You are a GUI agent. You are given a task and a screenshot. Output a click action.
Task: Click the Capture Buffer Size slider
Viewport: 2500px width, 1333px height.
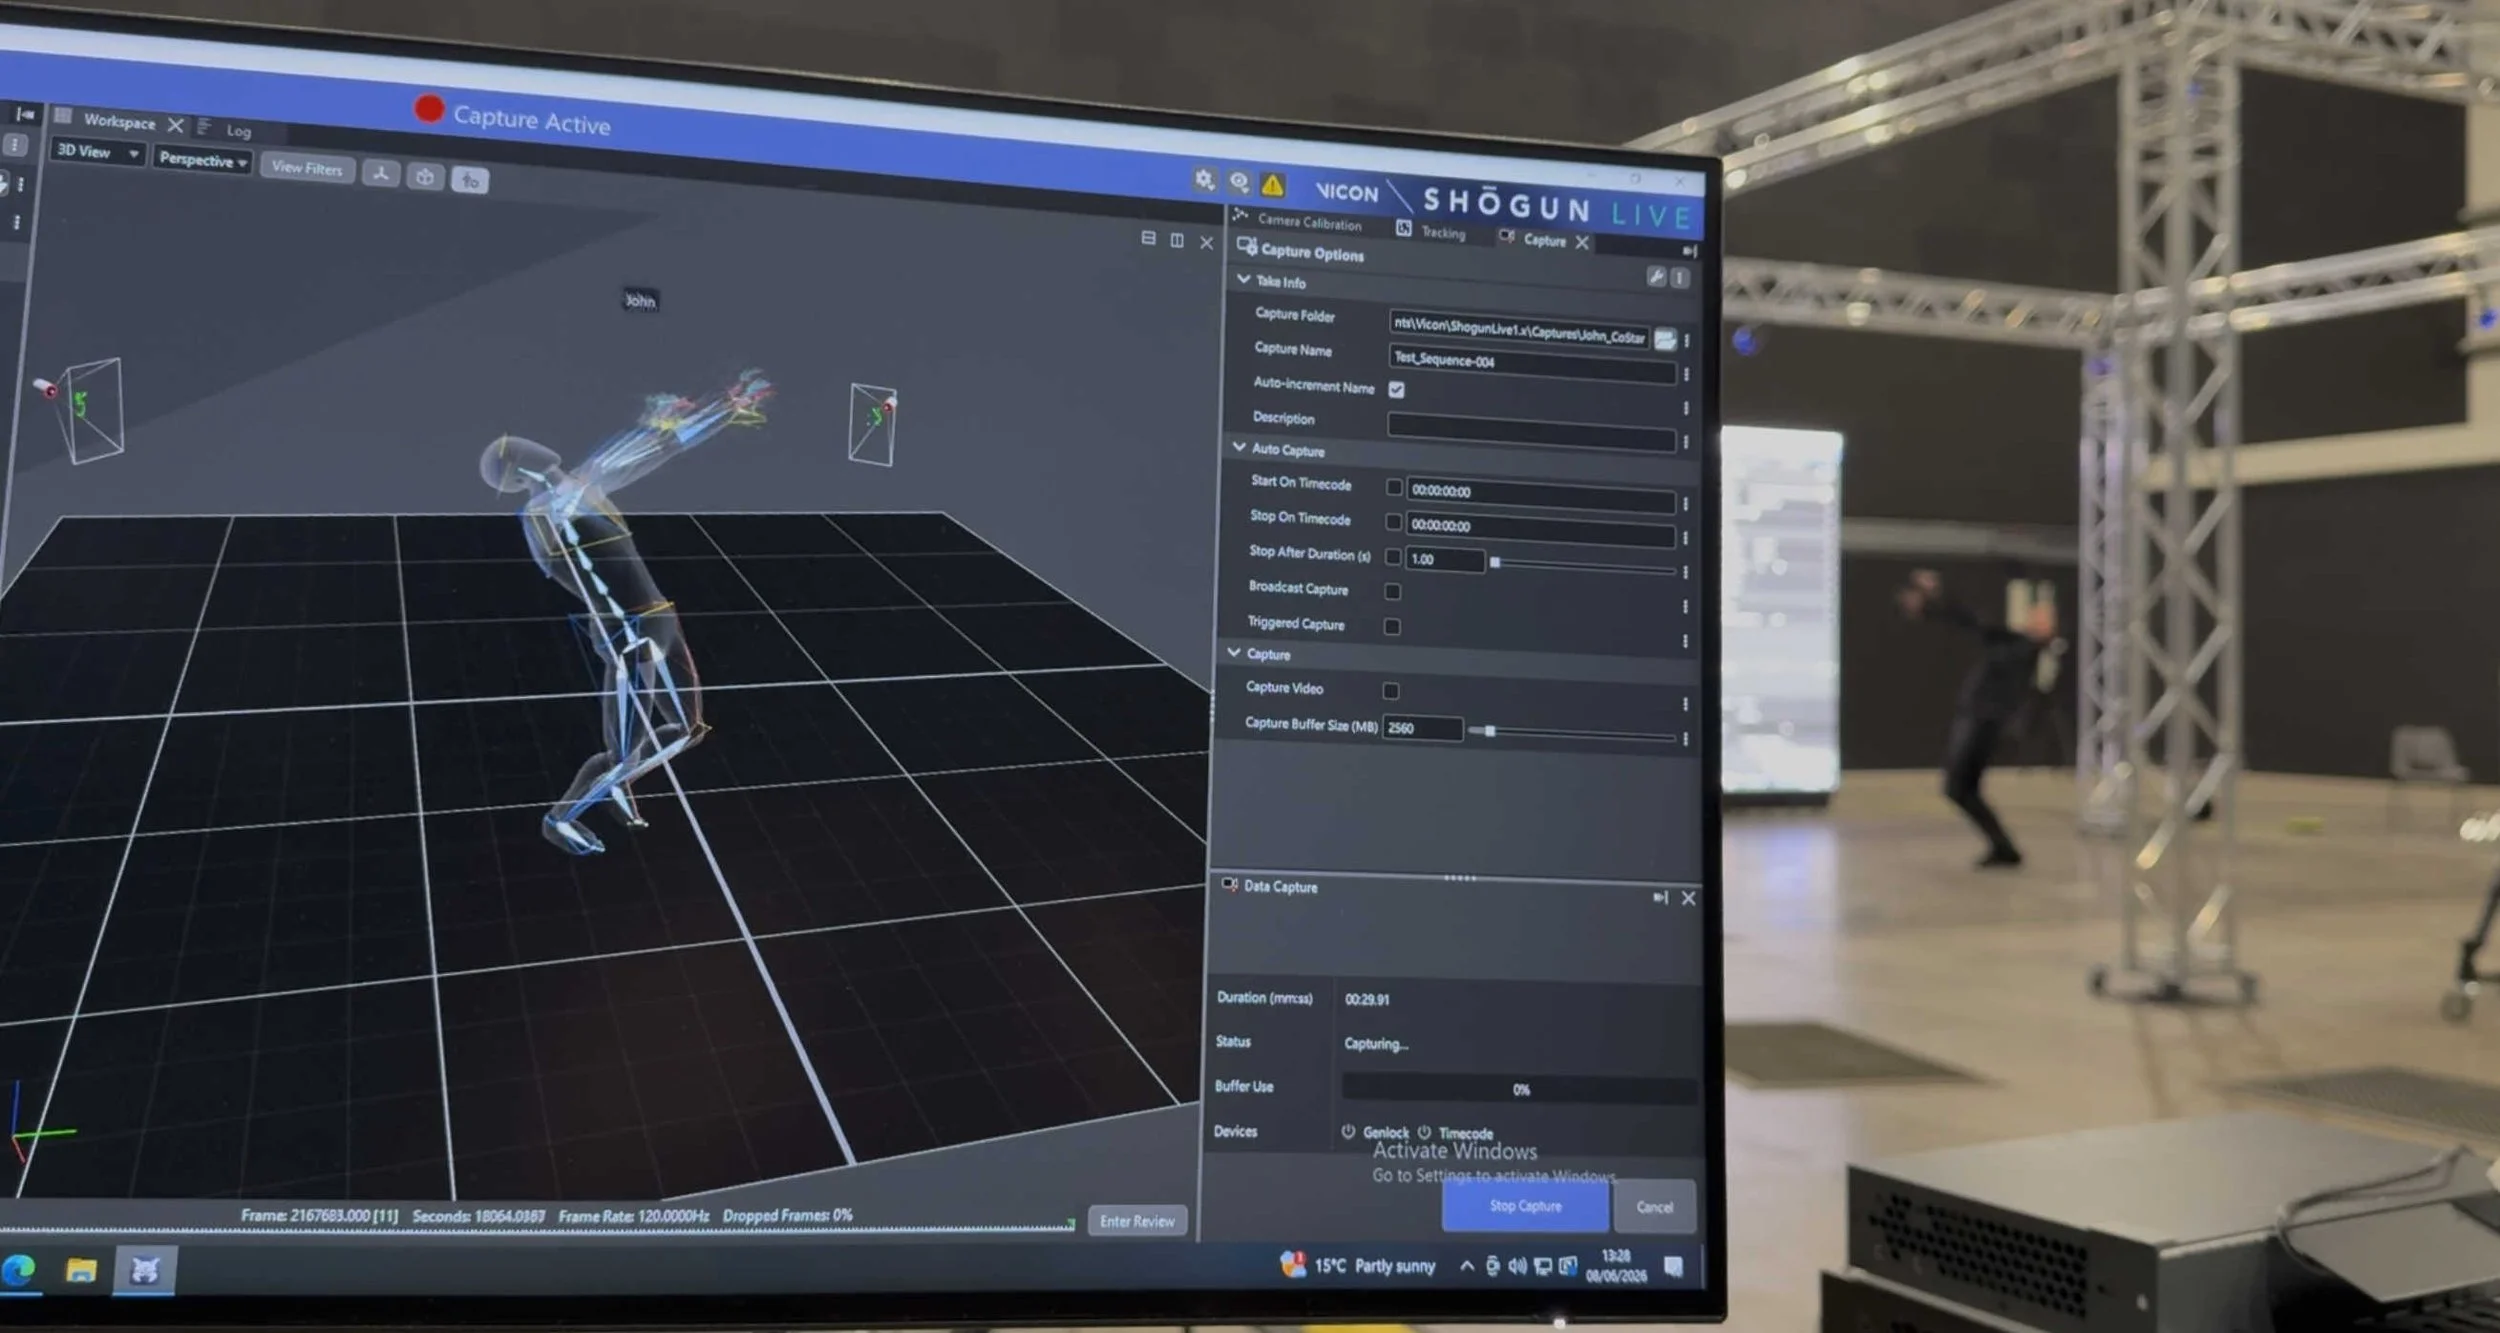pyautogui.click(x=1572, y=734)
